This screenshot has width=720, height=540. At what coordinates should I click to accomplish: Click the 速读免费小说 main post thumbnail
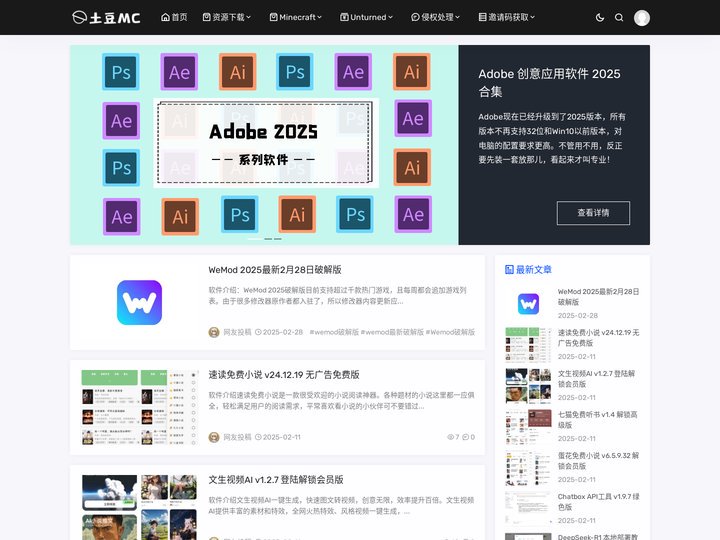coord(140,407)
